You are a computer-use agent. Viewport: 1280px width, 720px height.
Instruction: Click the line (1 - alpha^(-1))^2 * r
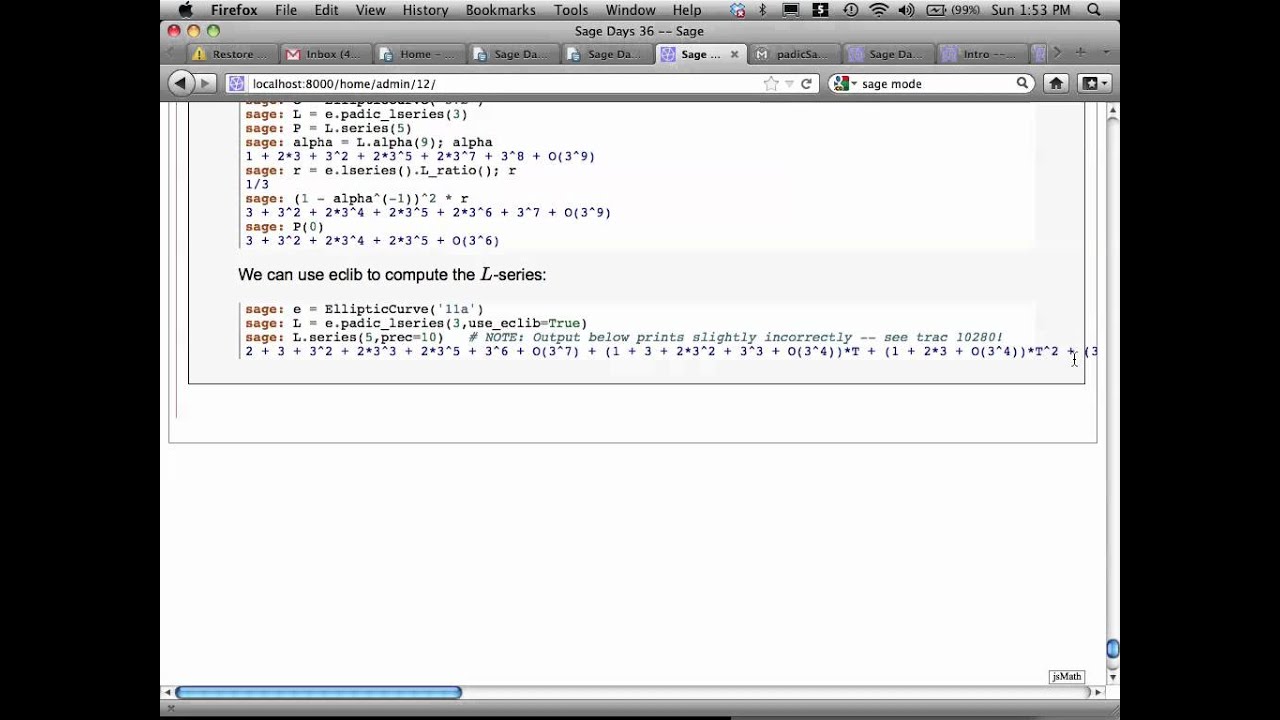coord(356,198)
